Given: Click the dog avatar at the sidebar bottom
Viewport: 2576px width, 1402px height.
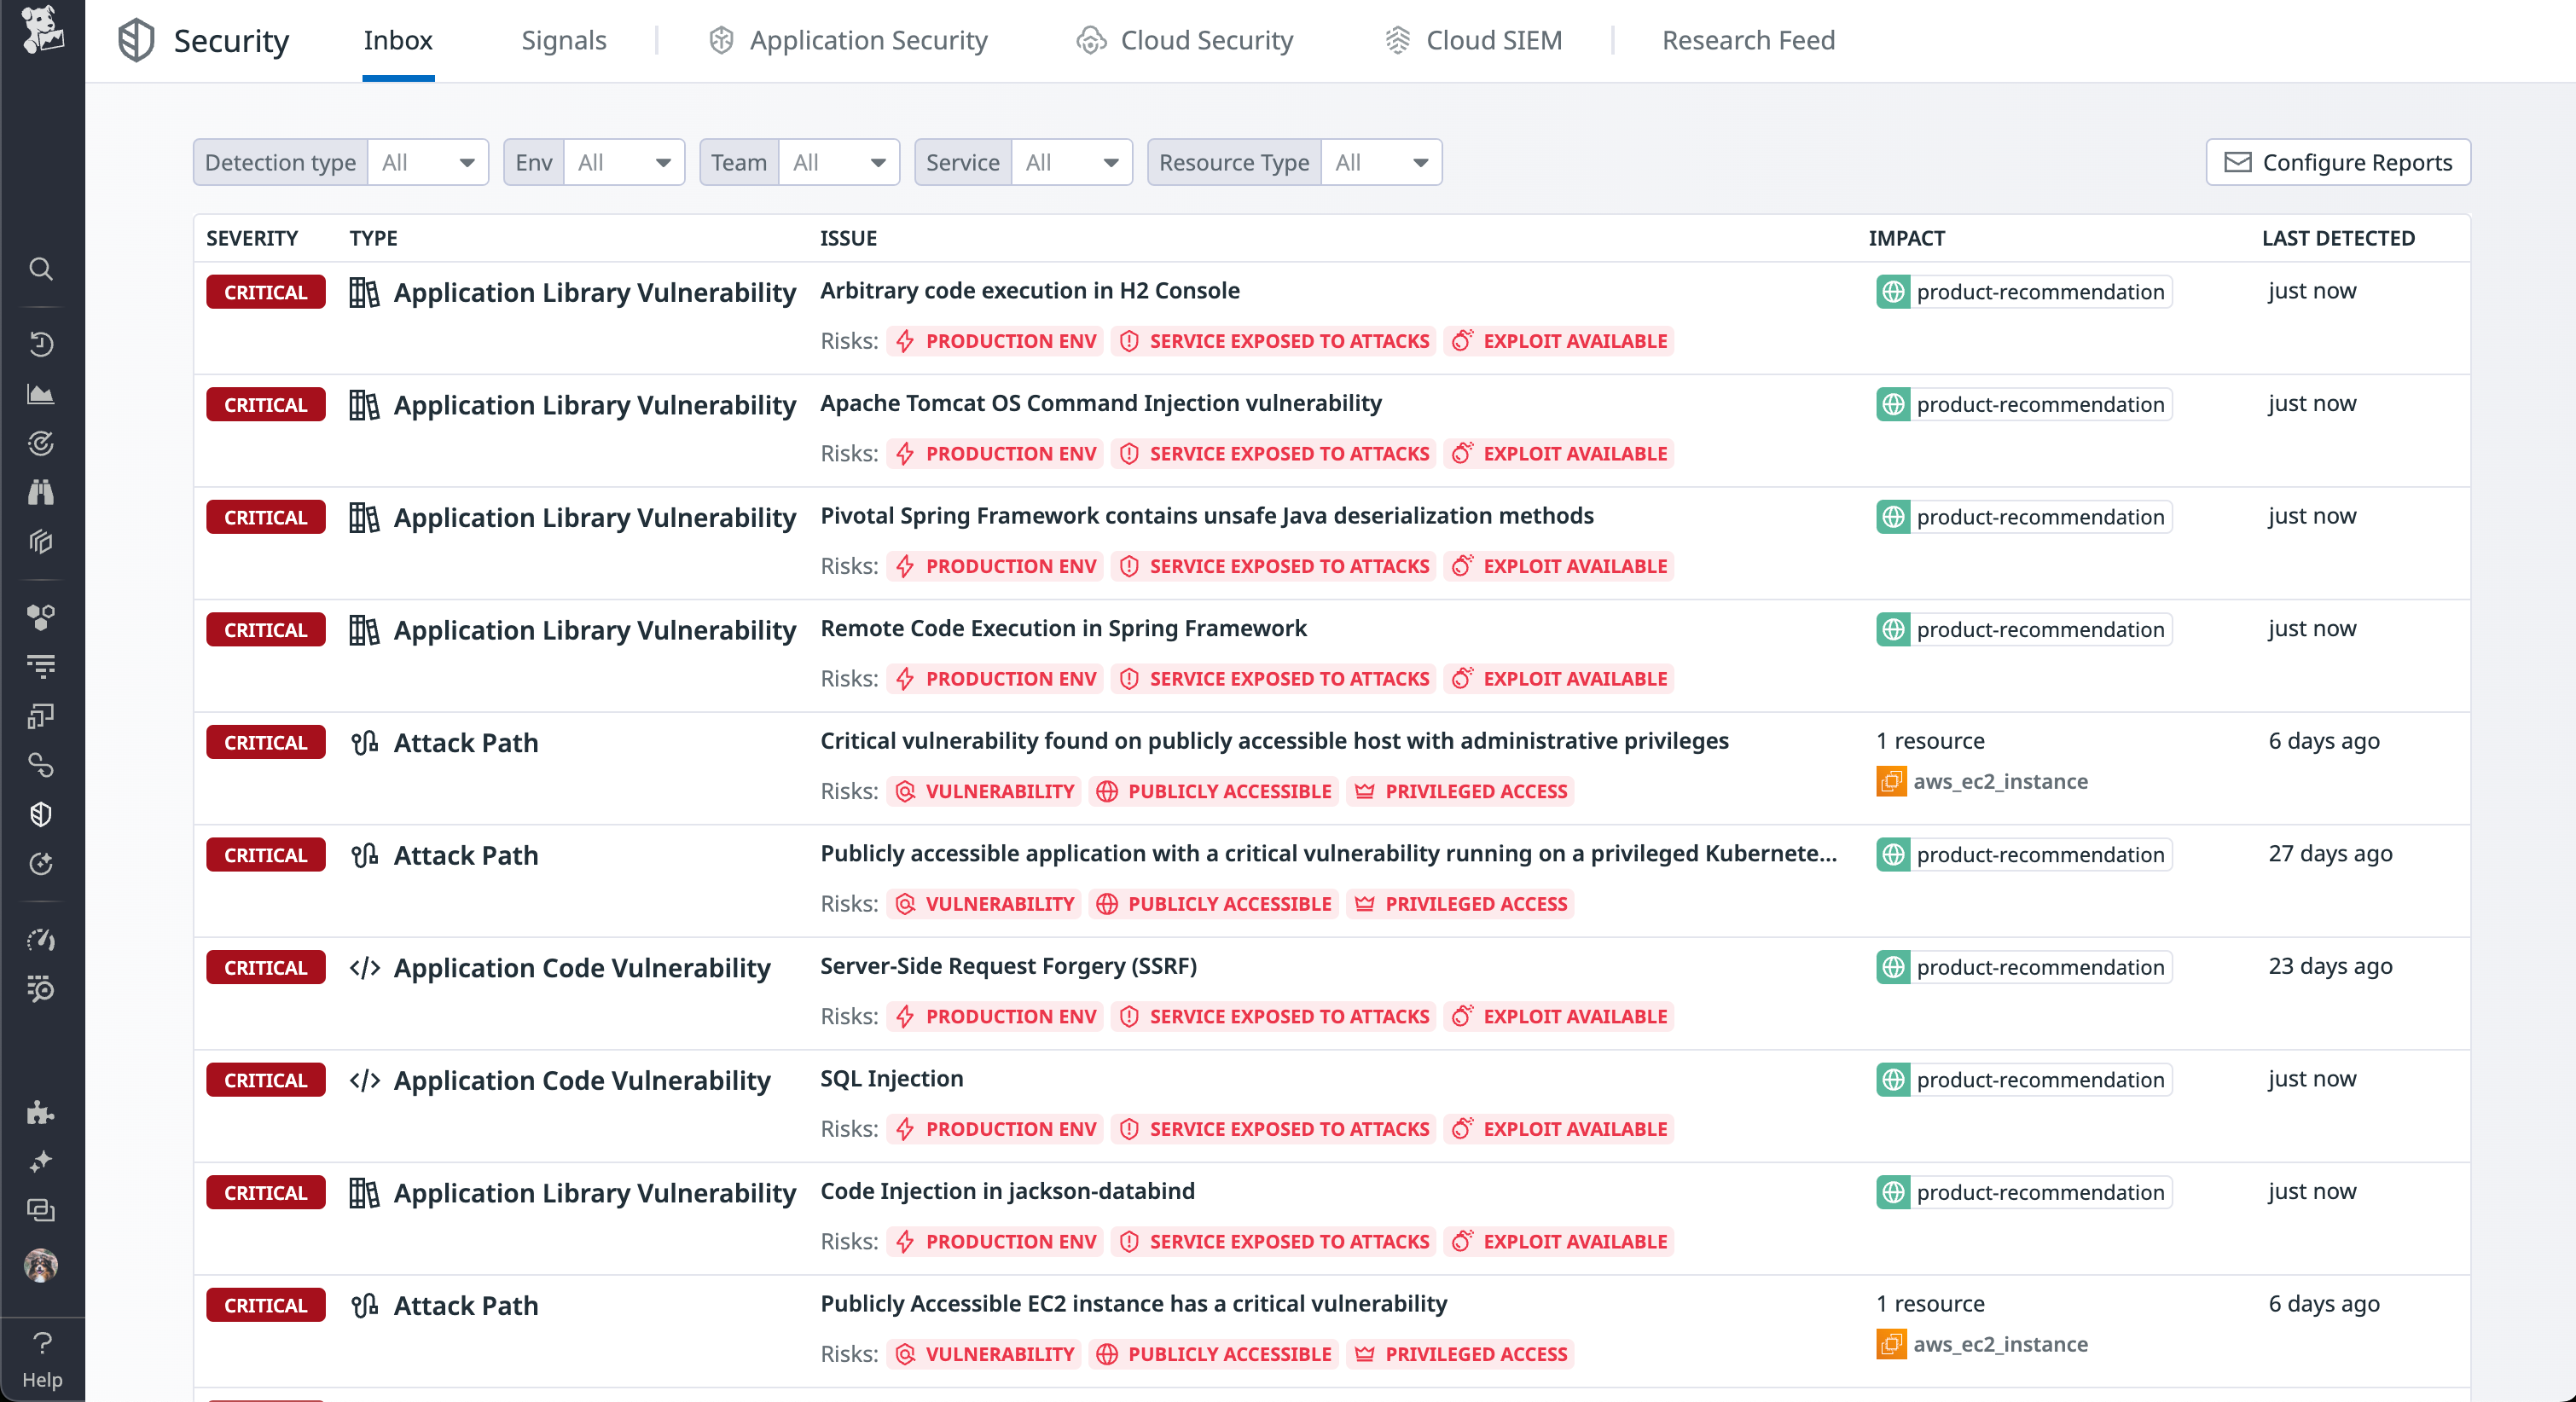Looking at the screenshot, I should pyautogui.click(x=41, y=1267).
